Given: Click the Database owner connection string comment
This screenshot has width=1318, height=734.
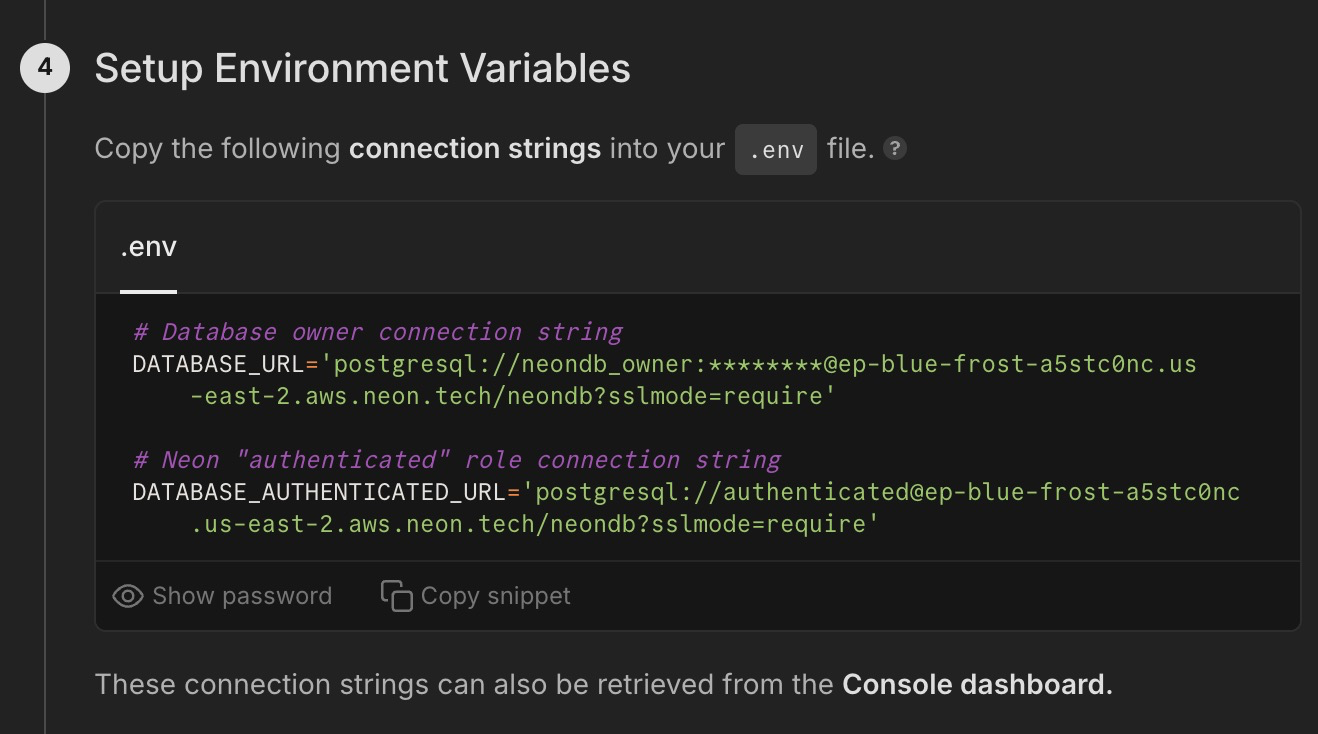Looking at the screenshot, I should point(377,332).
